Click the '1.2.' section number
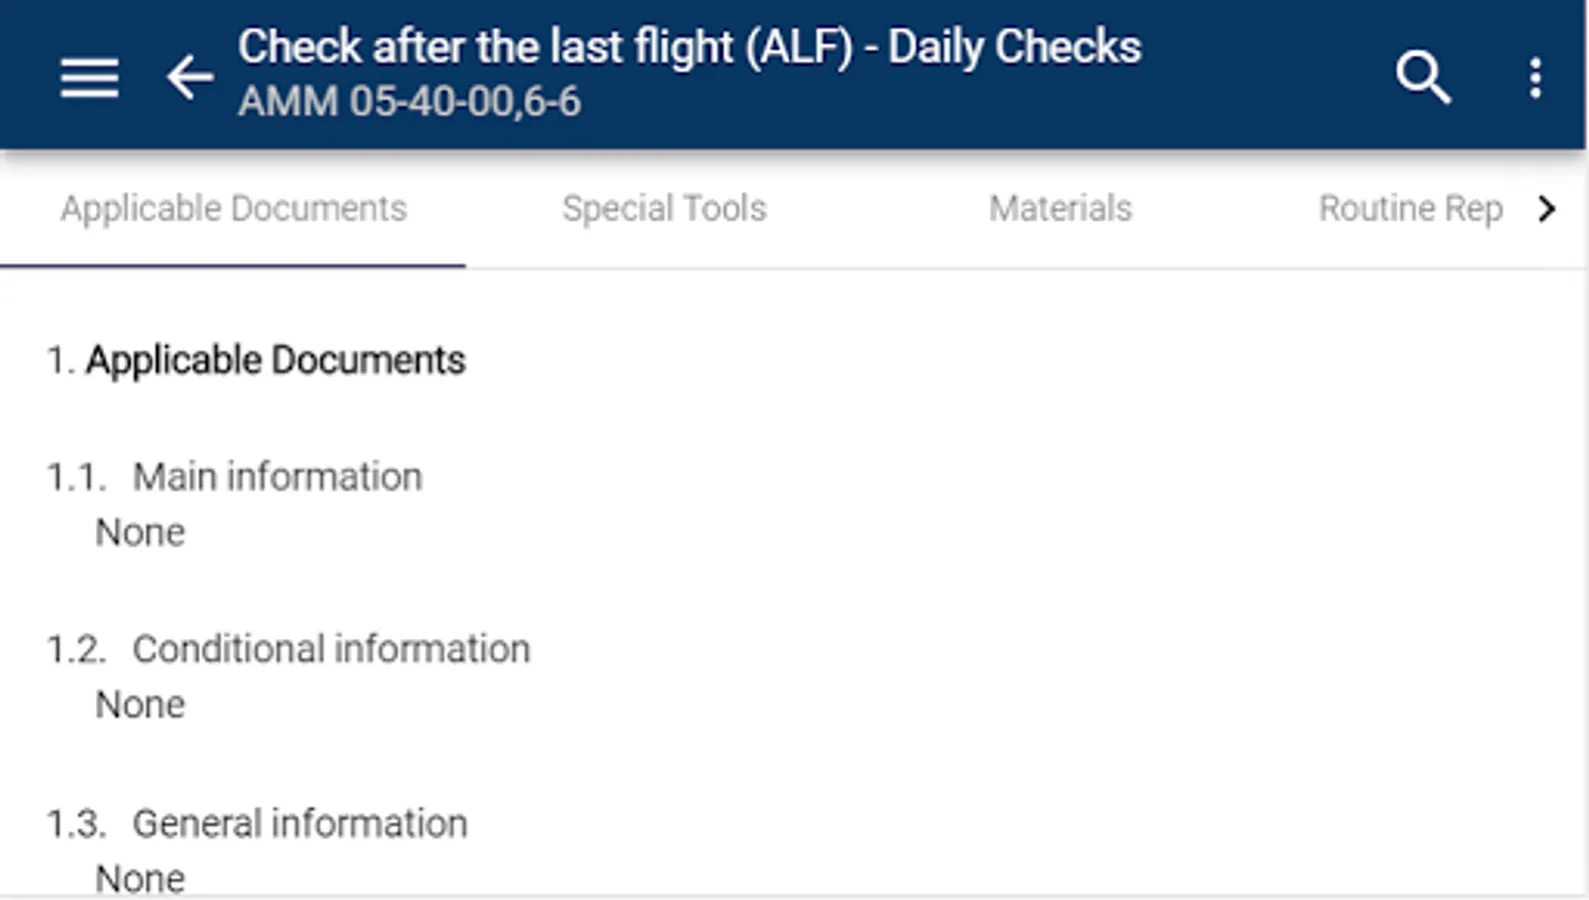The image size is (1589, 900). [76, 649]
